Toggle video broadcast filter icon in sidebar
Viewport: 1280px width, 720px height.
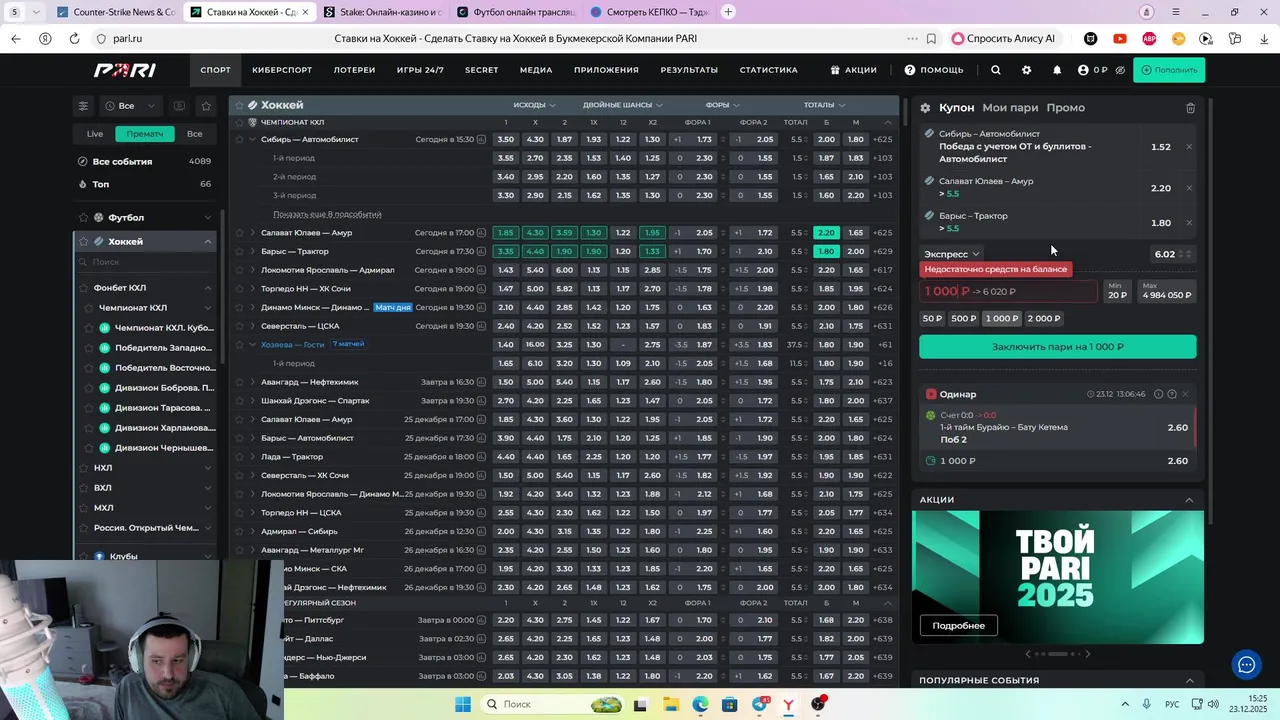[179, 106]
